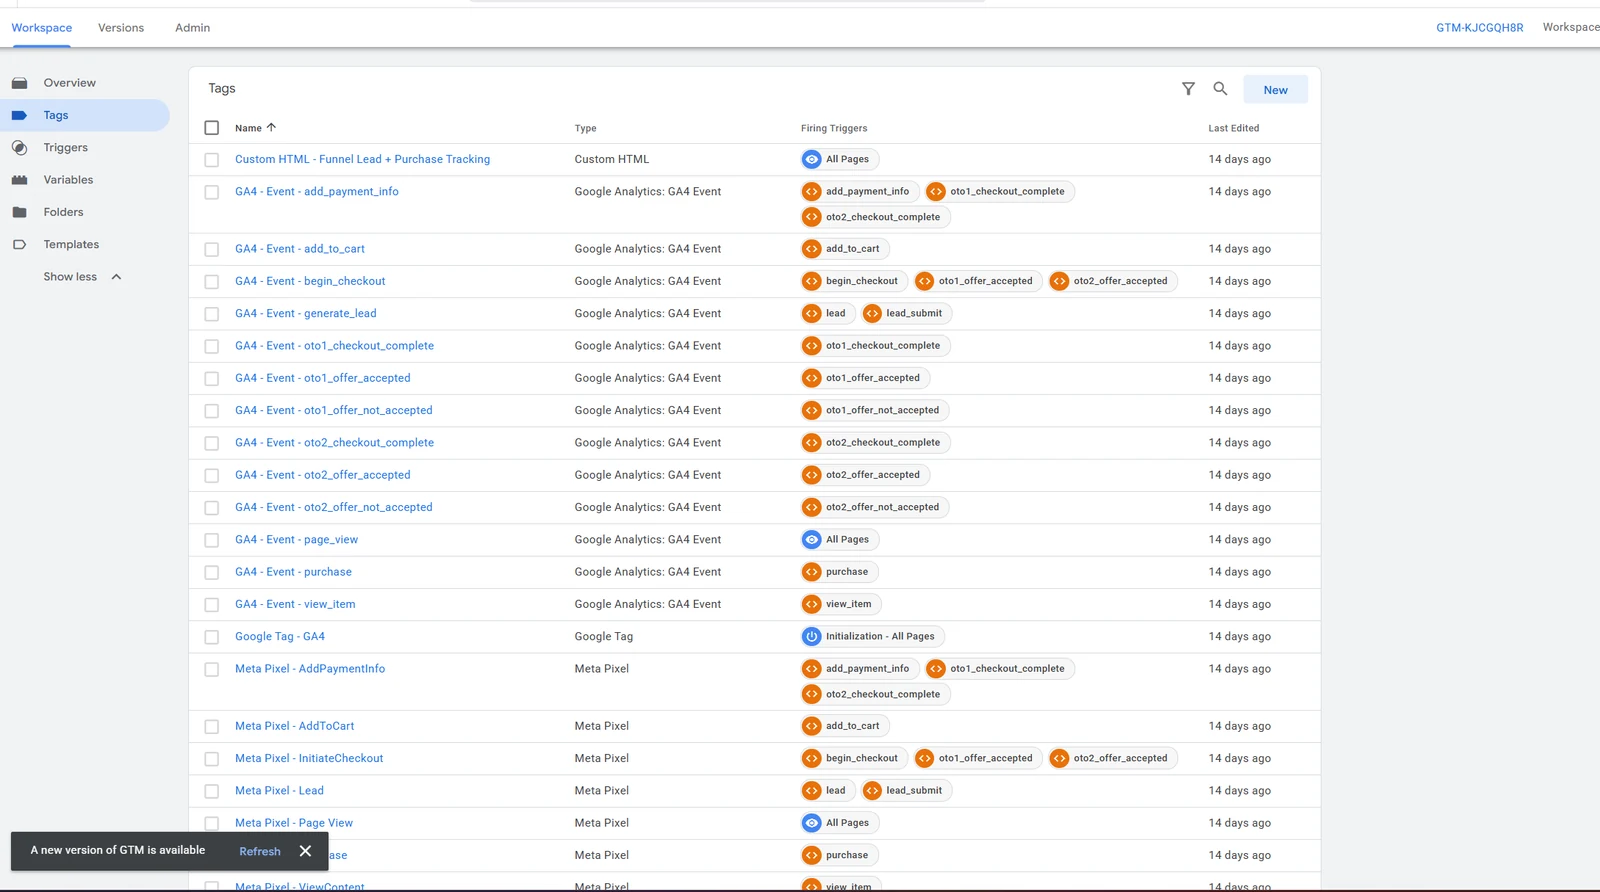Screen dimensions: 1600x892
Task: Dismiss the GTM new version notification
Action: (305, 851)
